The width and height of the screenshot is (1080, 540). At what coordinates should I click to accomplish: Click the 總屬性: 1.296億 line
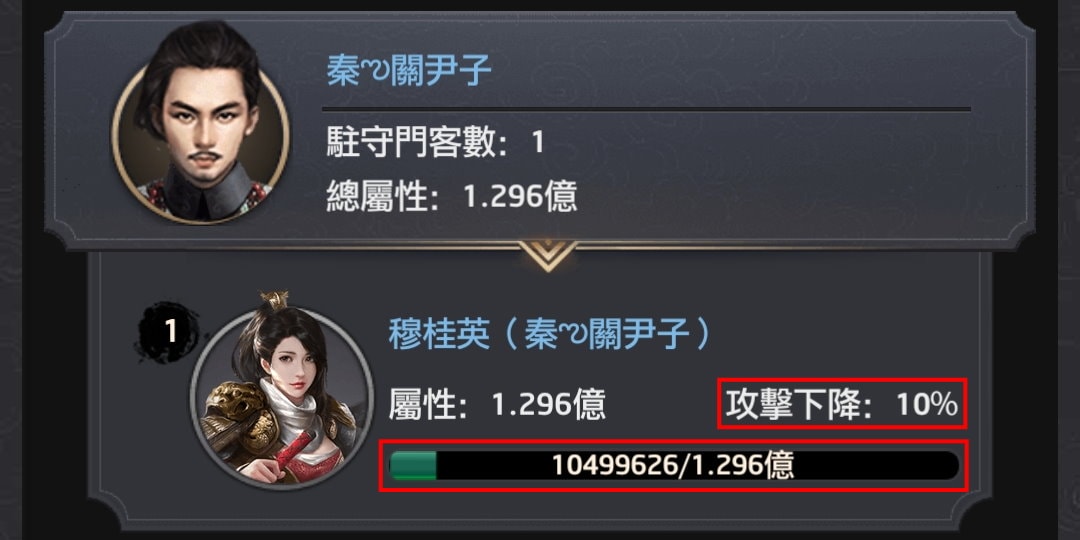coord(451,198)
